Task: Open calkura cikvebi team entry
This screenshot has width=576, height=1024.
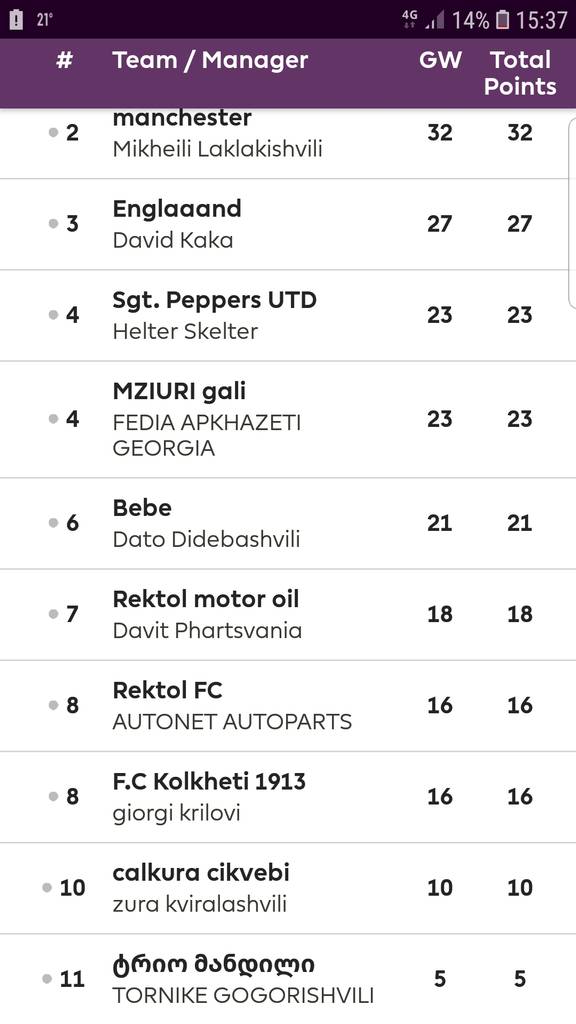Action: (288, 888)
